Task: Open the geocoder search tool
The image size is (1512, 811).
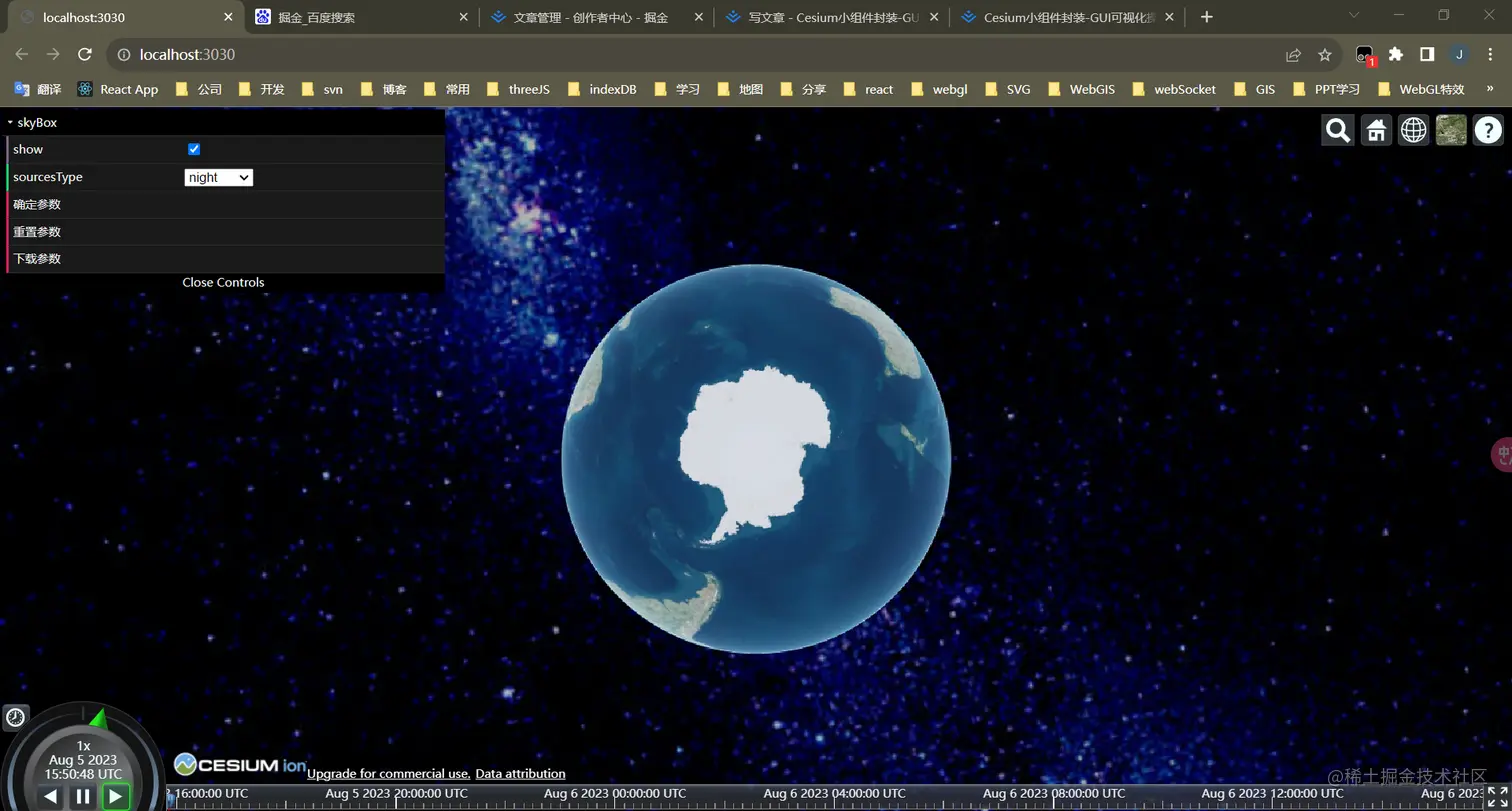Action: pyautogui.click(x=1337, y=130)
